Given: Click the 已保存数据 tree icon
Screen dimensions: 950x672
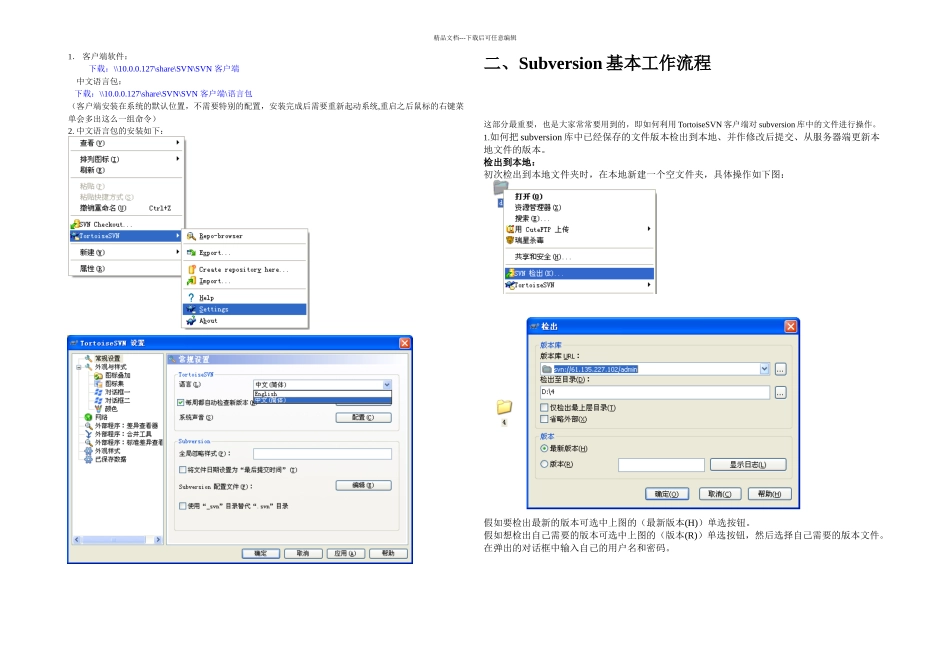Looking at the screenshot, I should (88, 459).
